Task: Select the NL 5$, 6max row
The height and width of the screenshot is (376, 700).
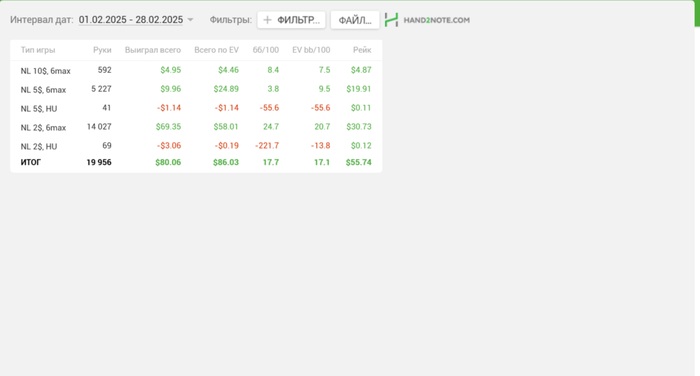Action: [x=196, y=89]
